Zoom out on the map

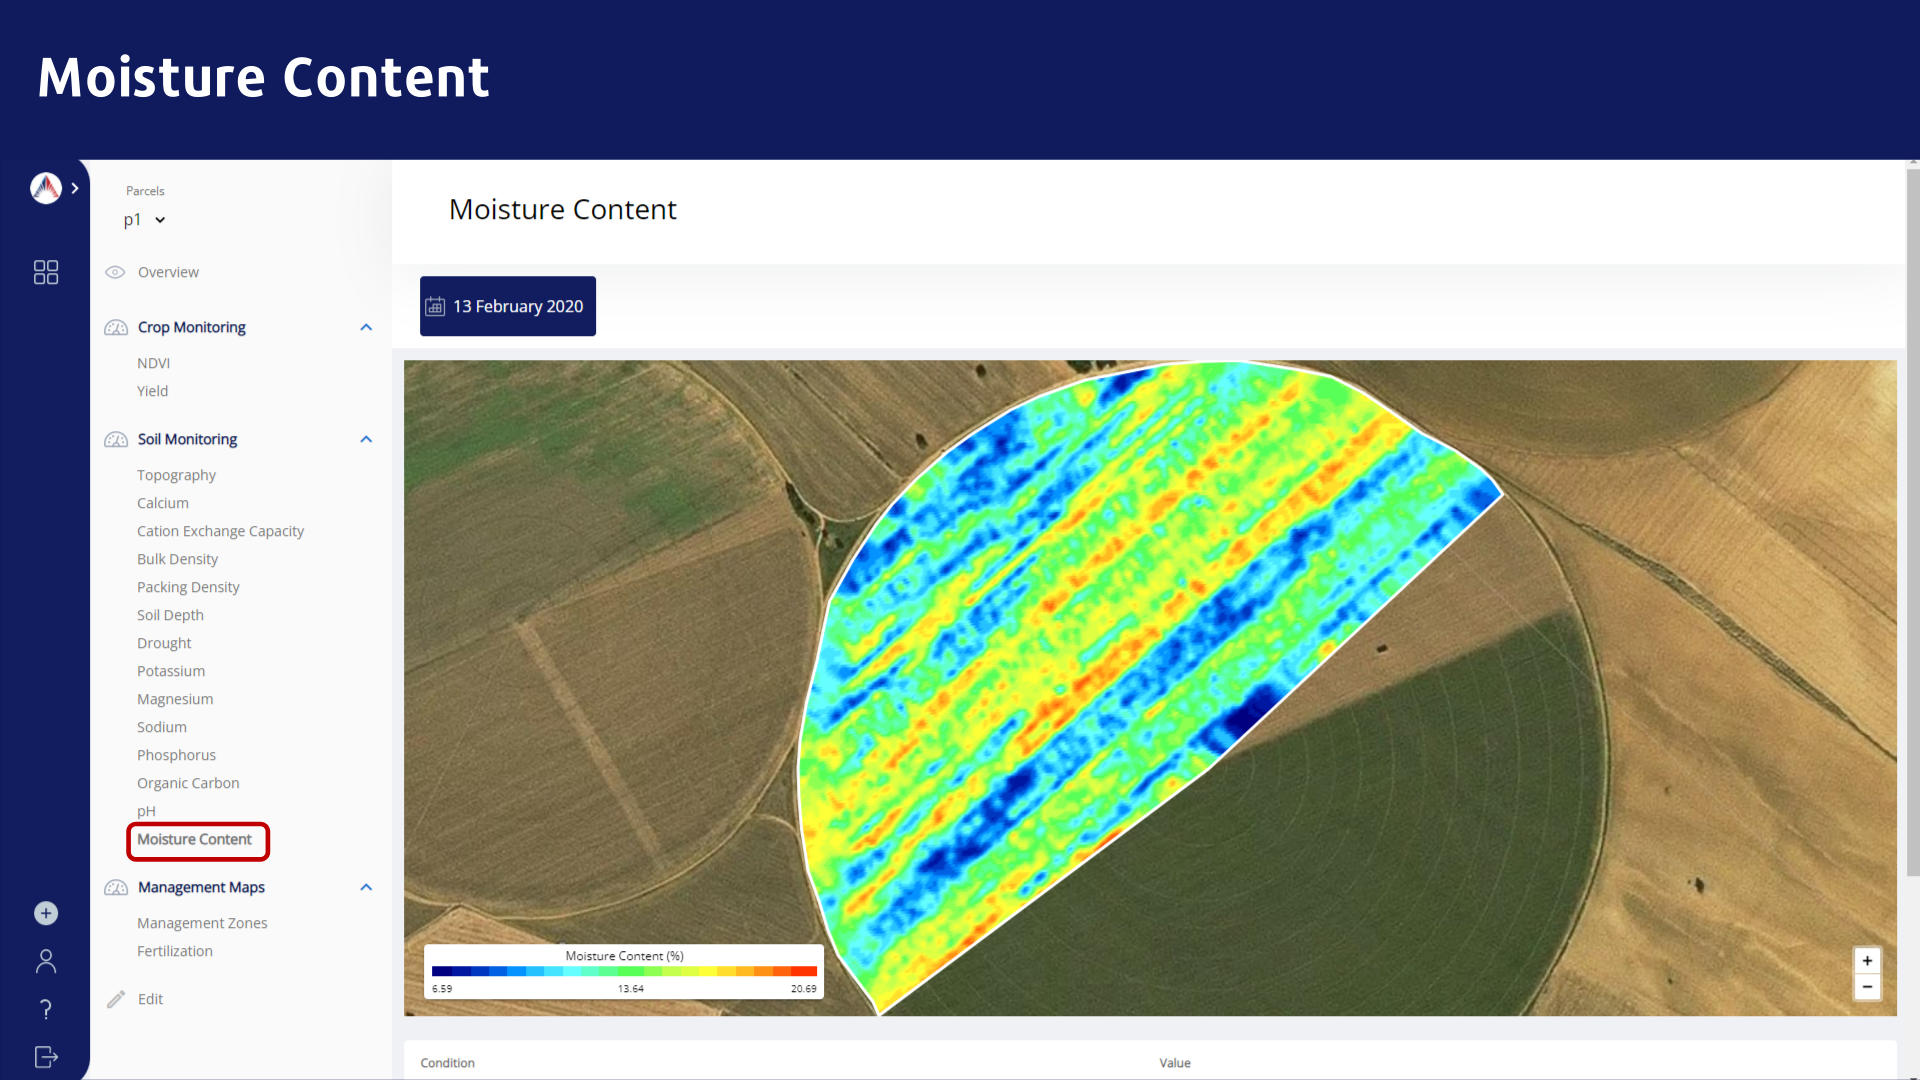[1867, 987]
